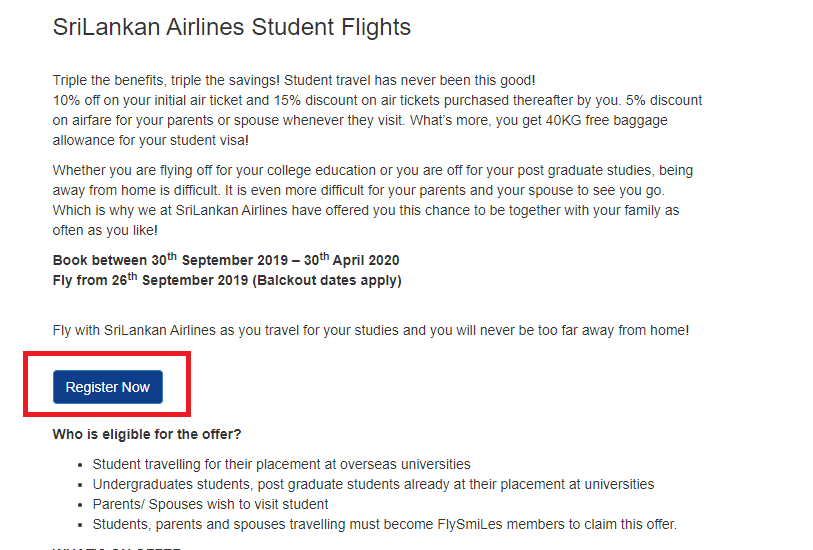Click the 'Student travelling for their placement' bullet

click(281, 464)
